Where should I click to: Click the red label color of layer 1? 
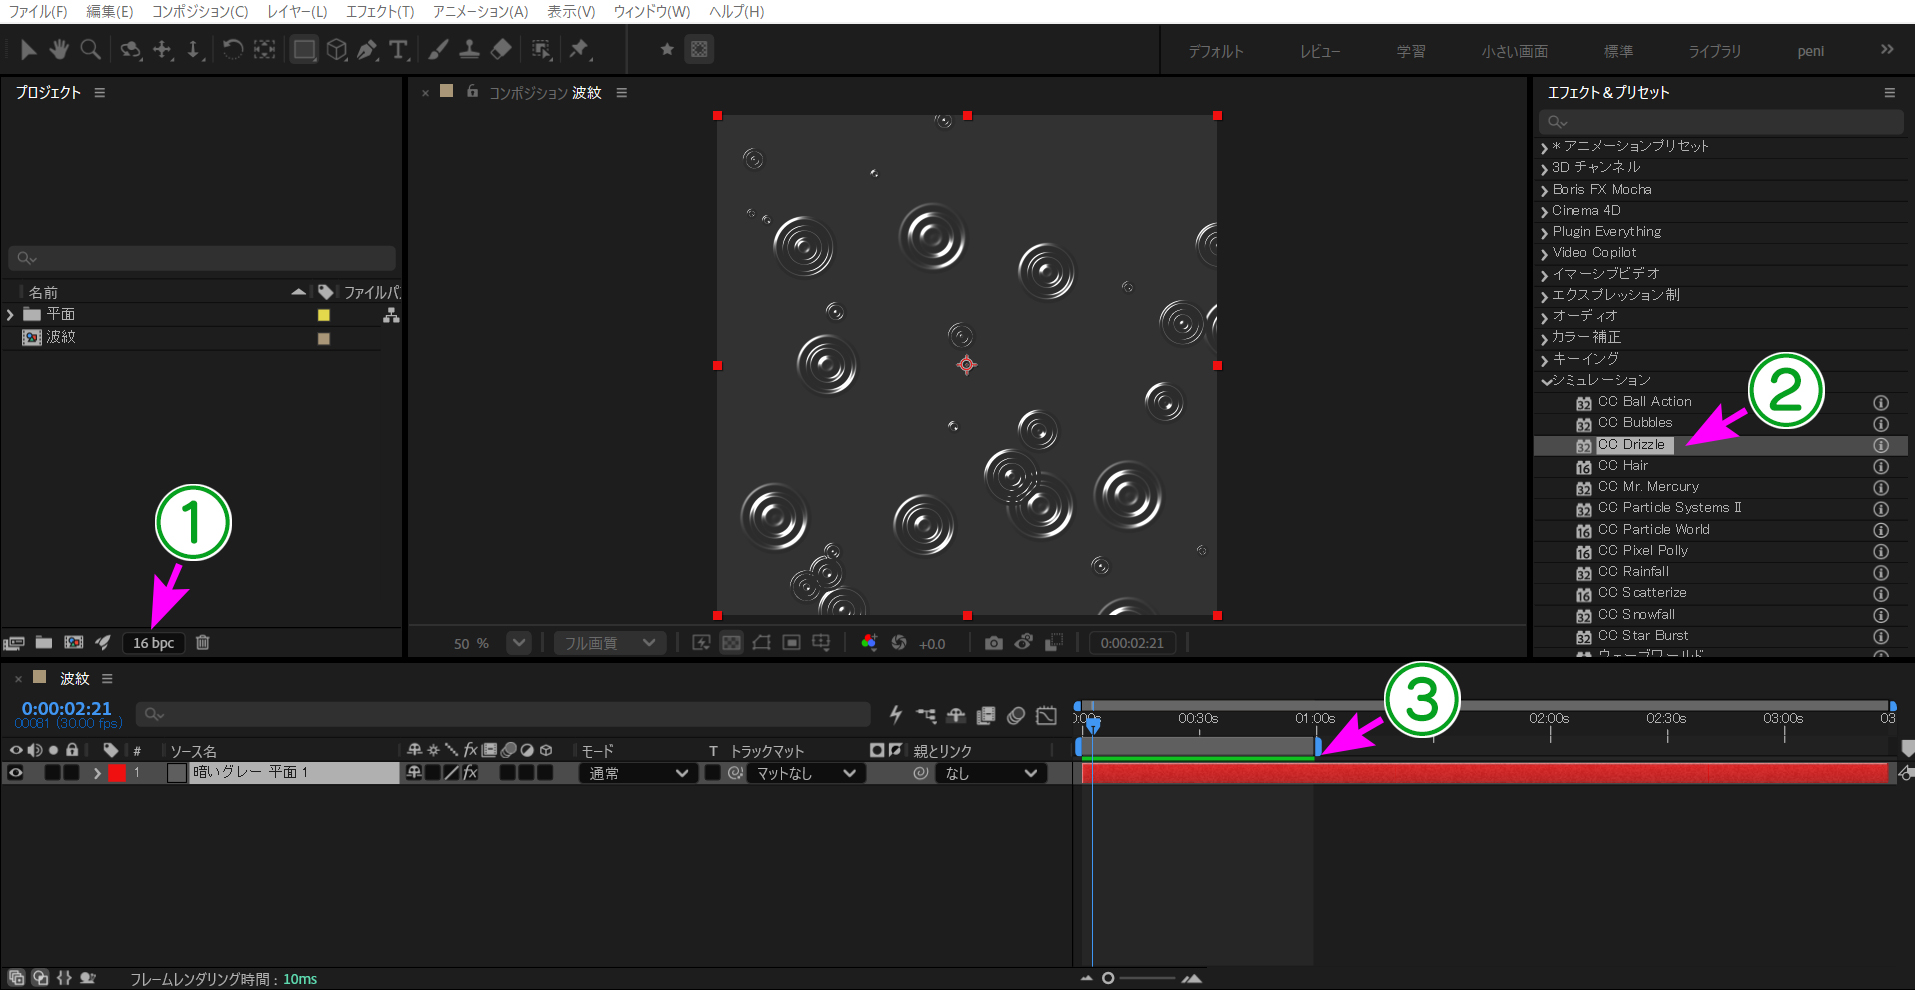(x=117, y=773)
